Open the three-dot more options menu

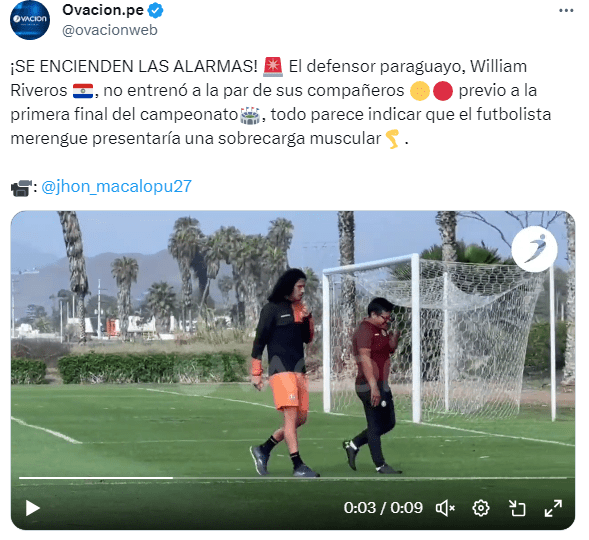(566, 11)
